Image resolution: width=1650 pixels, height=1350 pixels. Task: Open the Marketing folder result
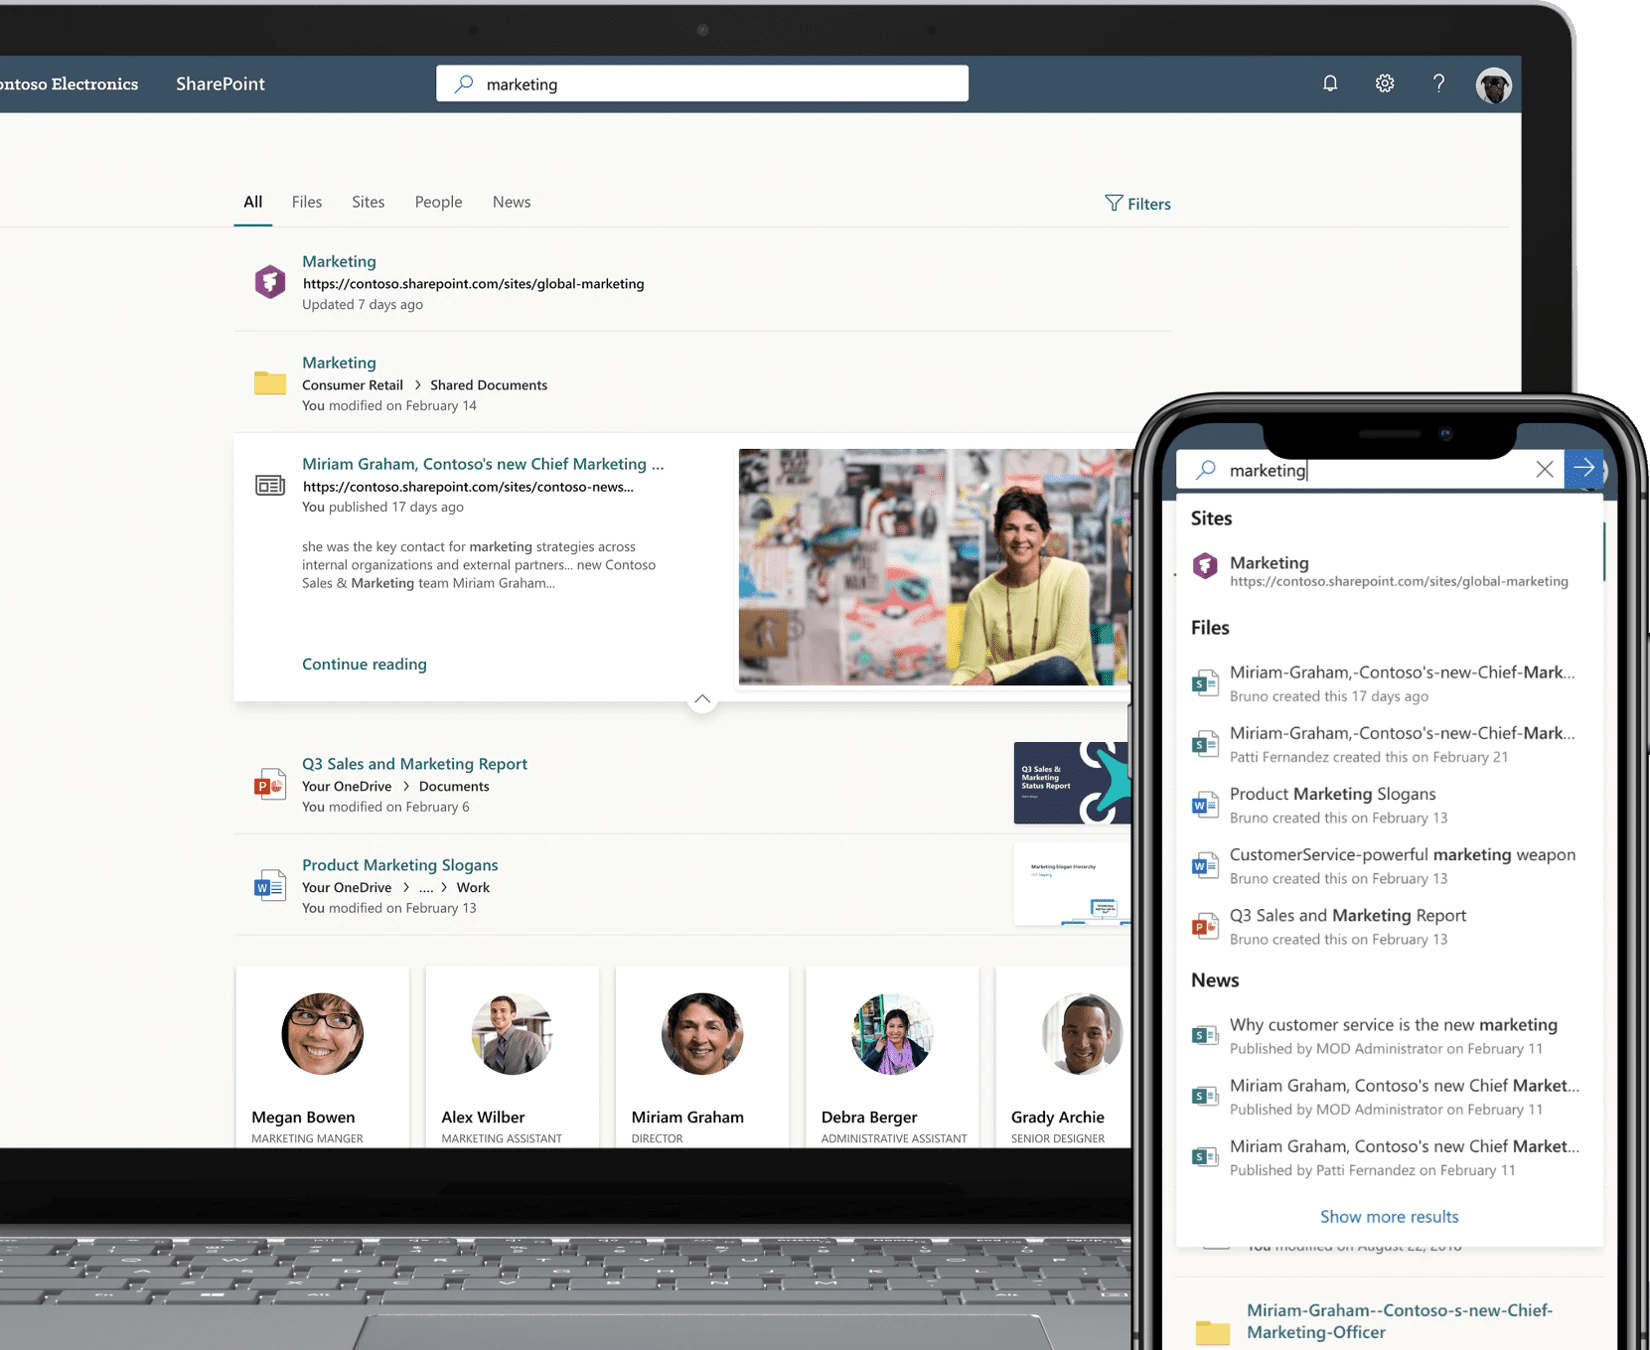339,362
